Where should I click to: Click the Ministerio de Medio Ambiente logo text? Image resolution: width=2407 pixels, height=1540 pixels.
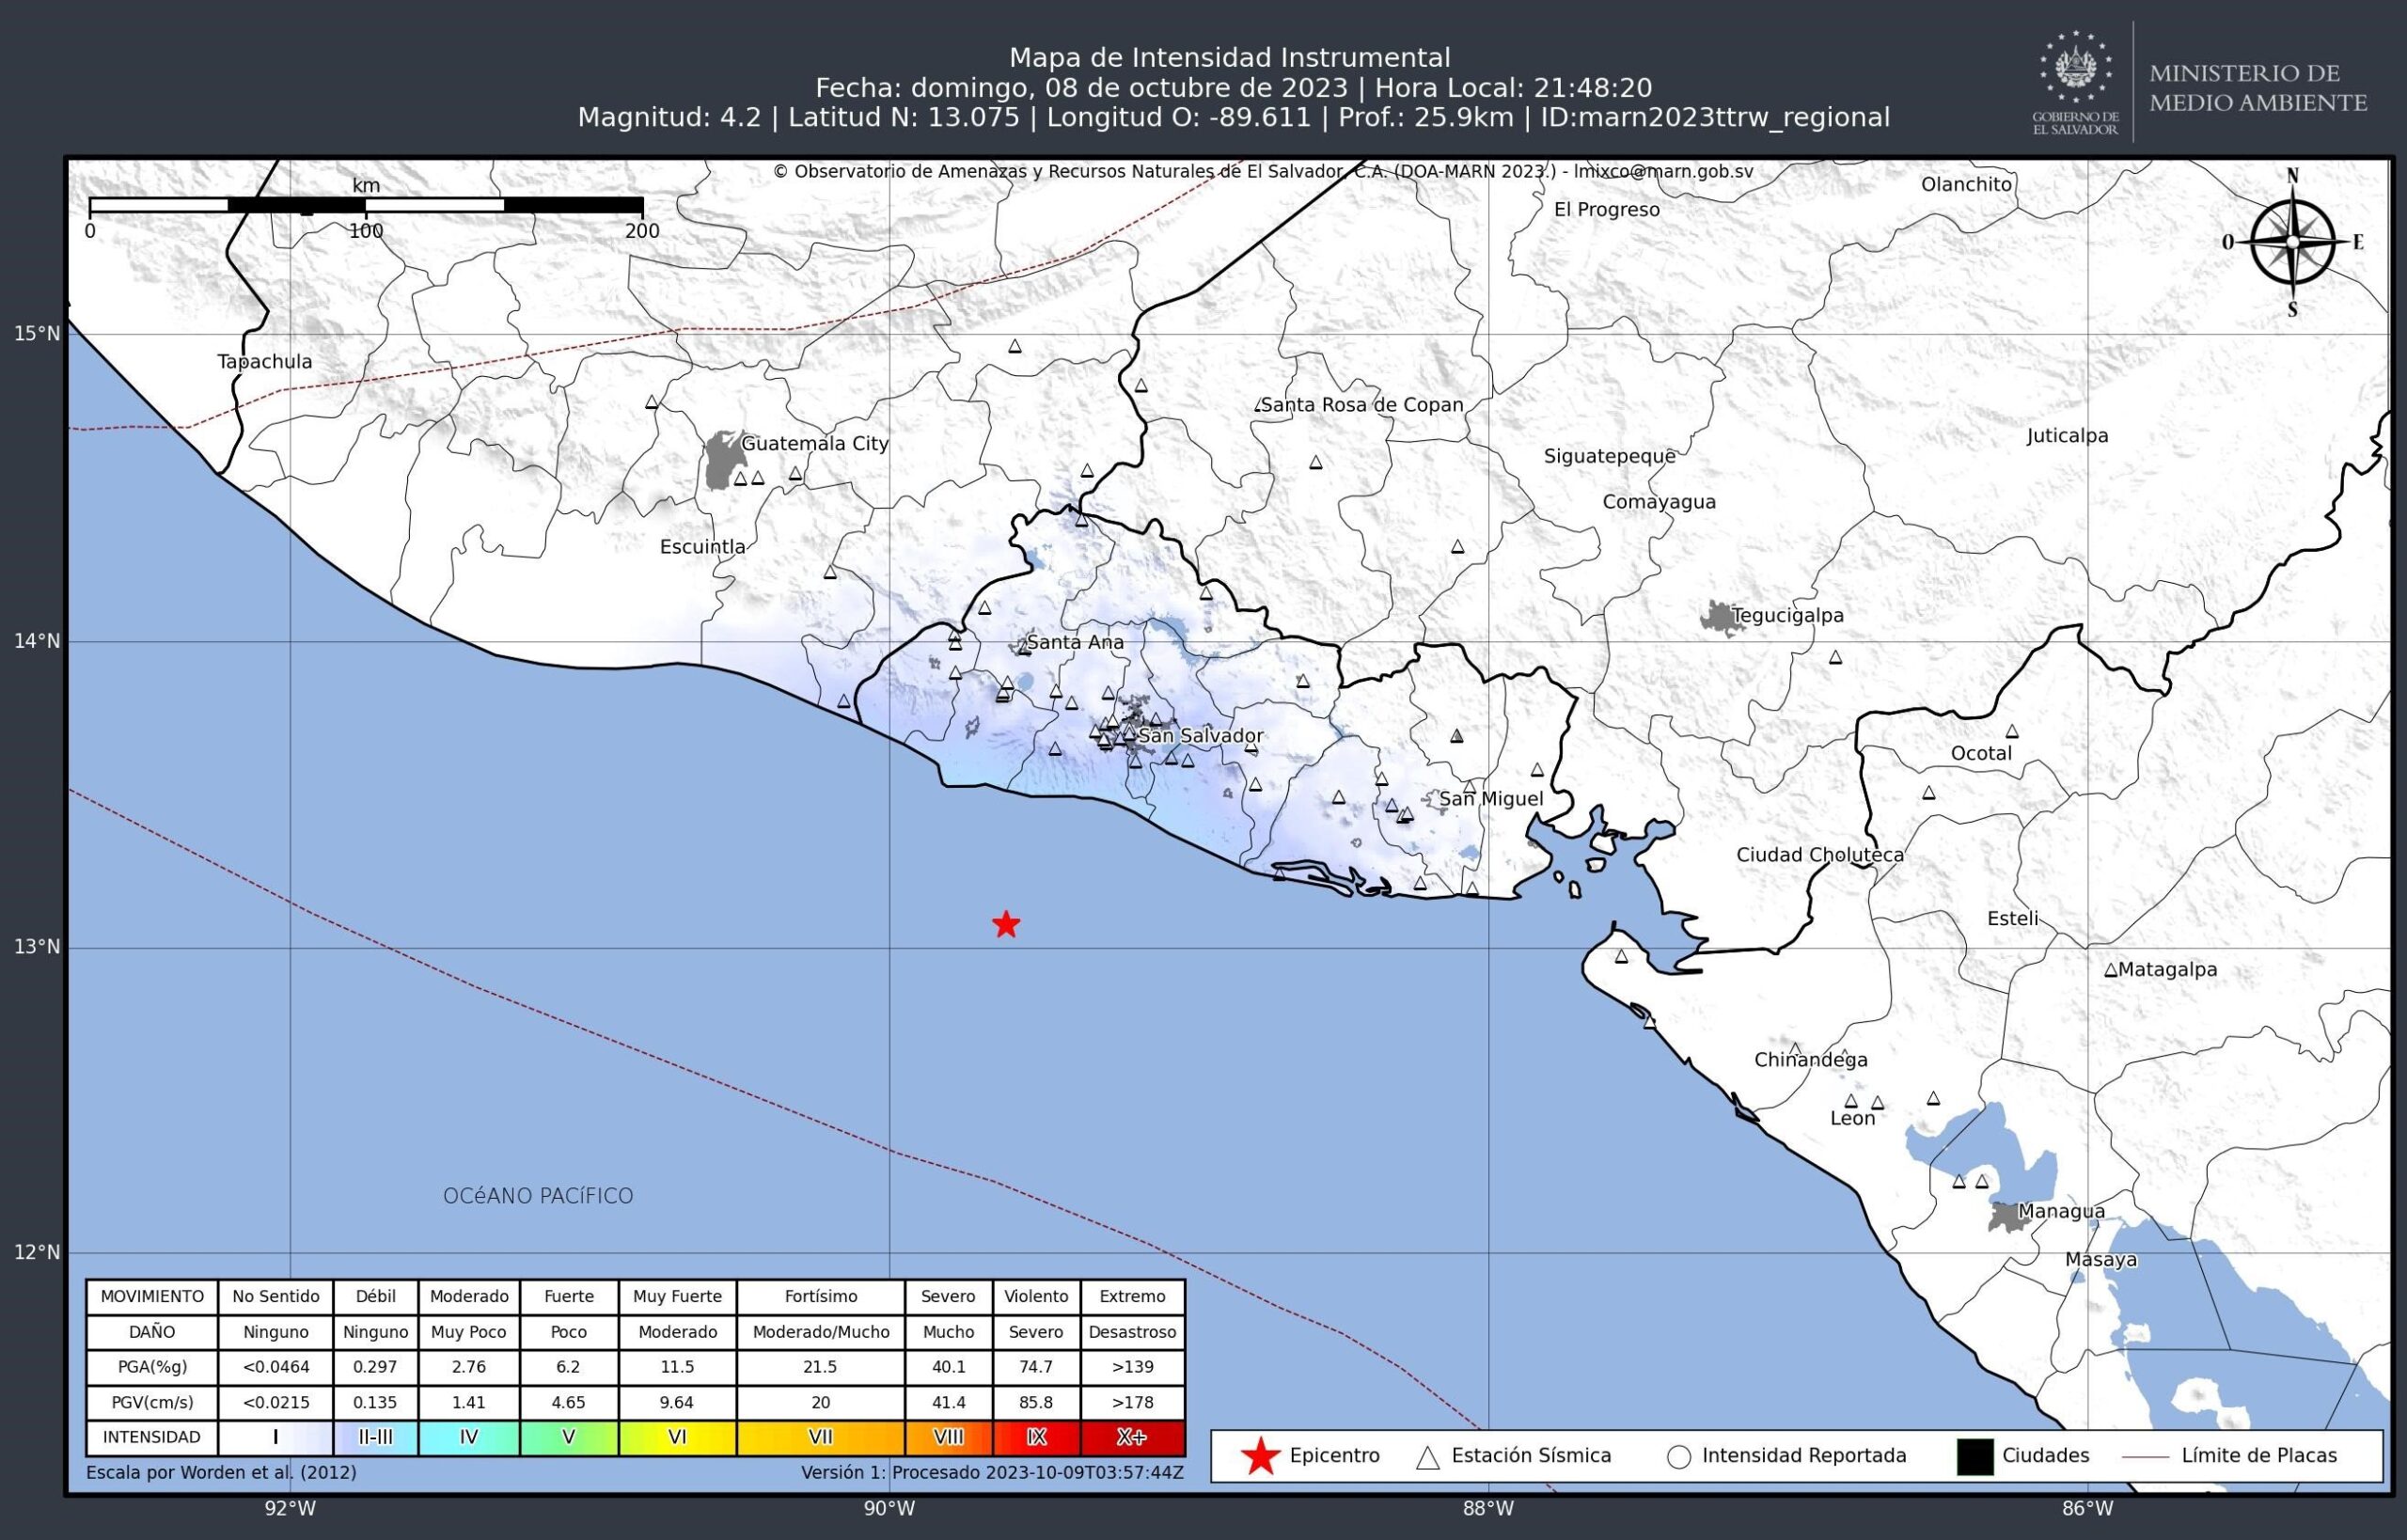tap(2258, 88)
